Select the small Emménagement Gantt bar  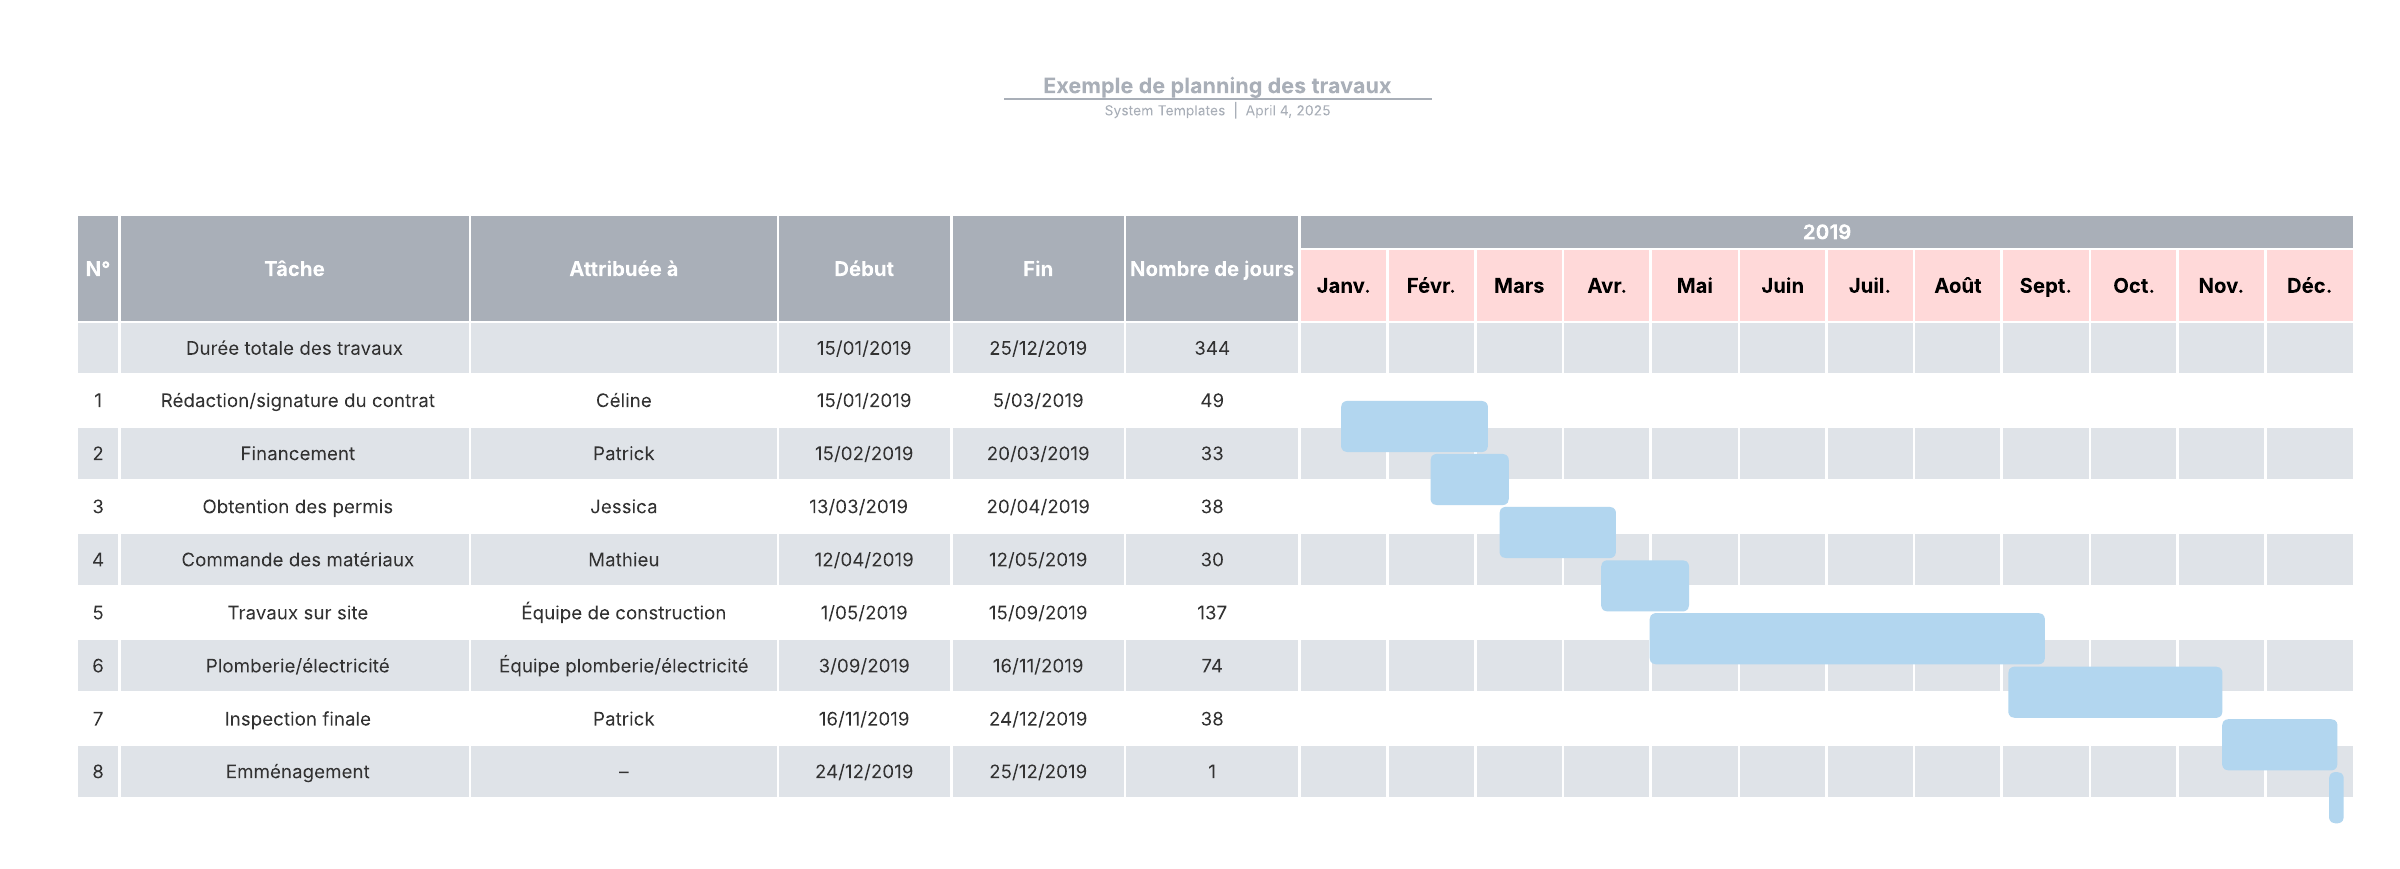point(2336,797)
